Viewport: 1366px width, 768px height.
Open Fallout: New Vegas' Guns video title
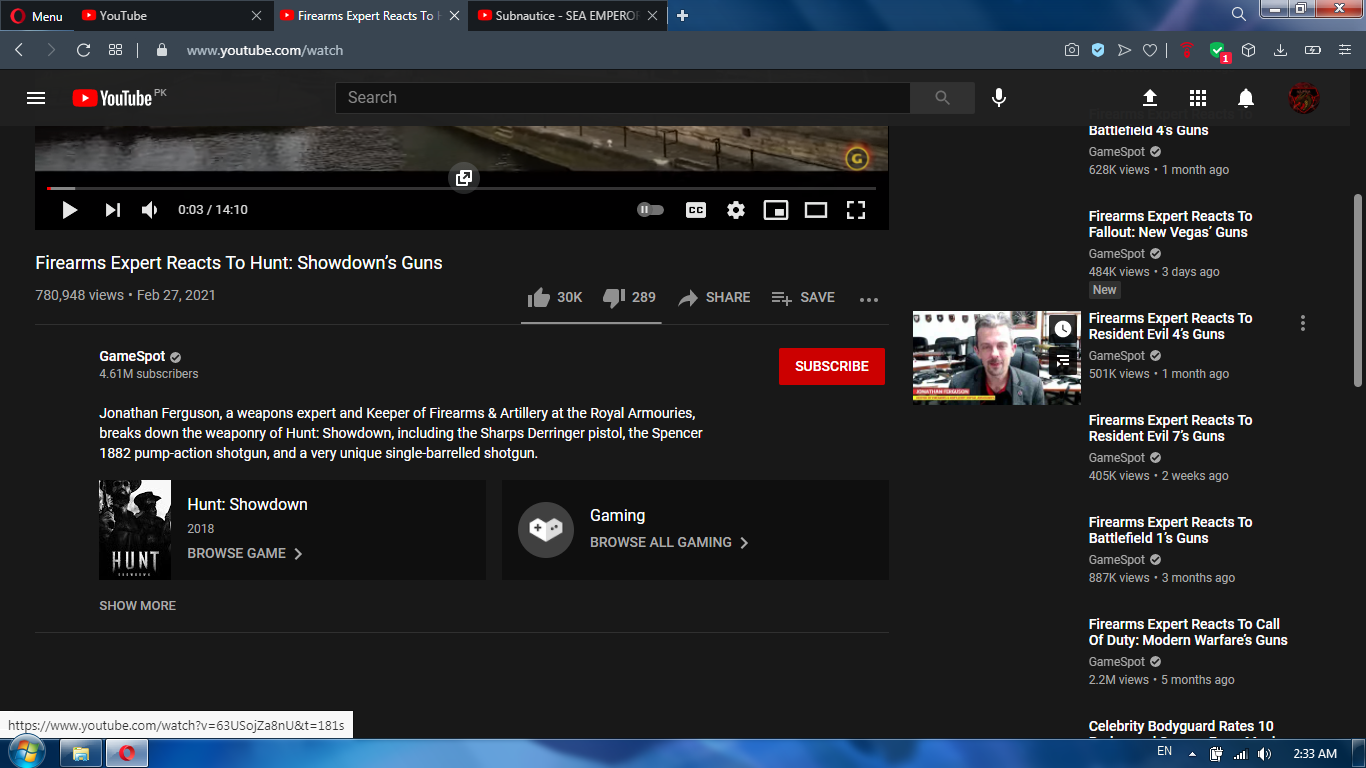click(1170, 224)
